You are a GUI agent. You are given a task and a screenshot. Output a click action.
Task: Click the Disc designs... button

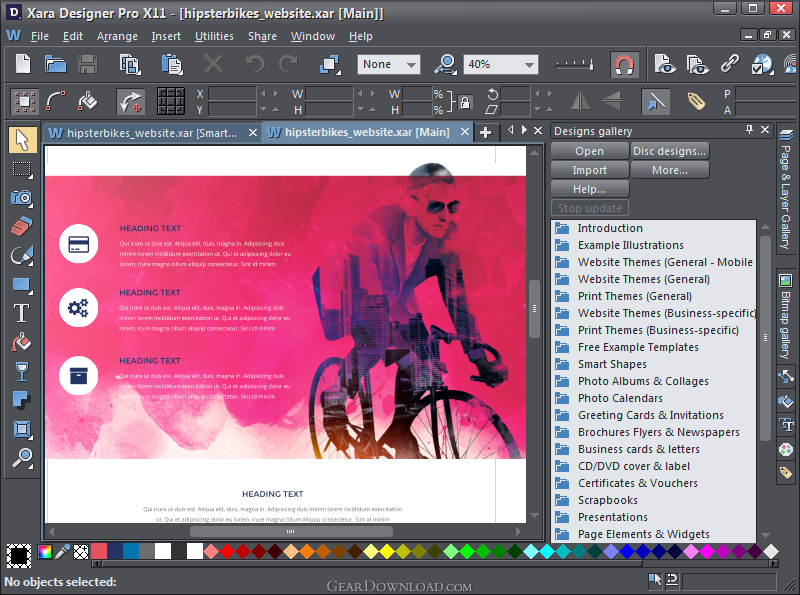click(x=669, y=151)
